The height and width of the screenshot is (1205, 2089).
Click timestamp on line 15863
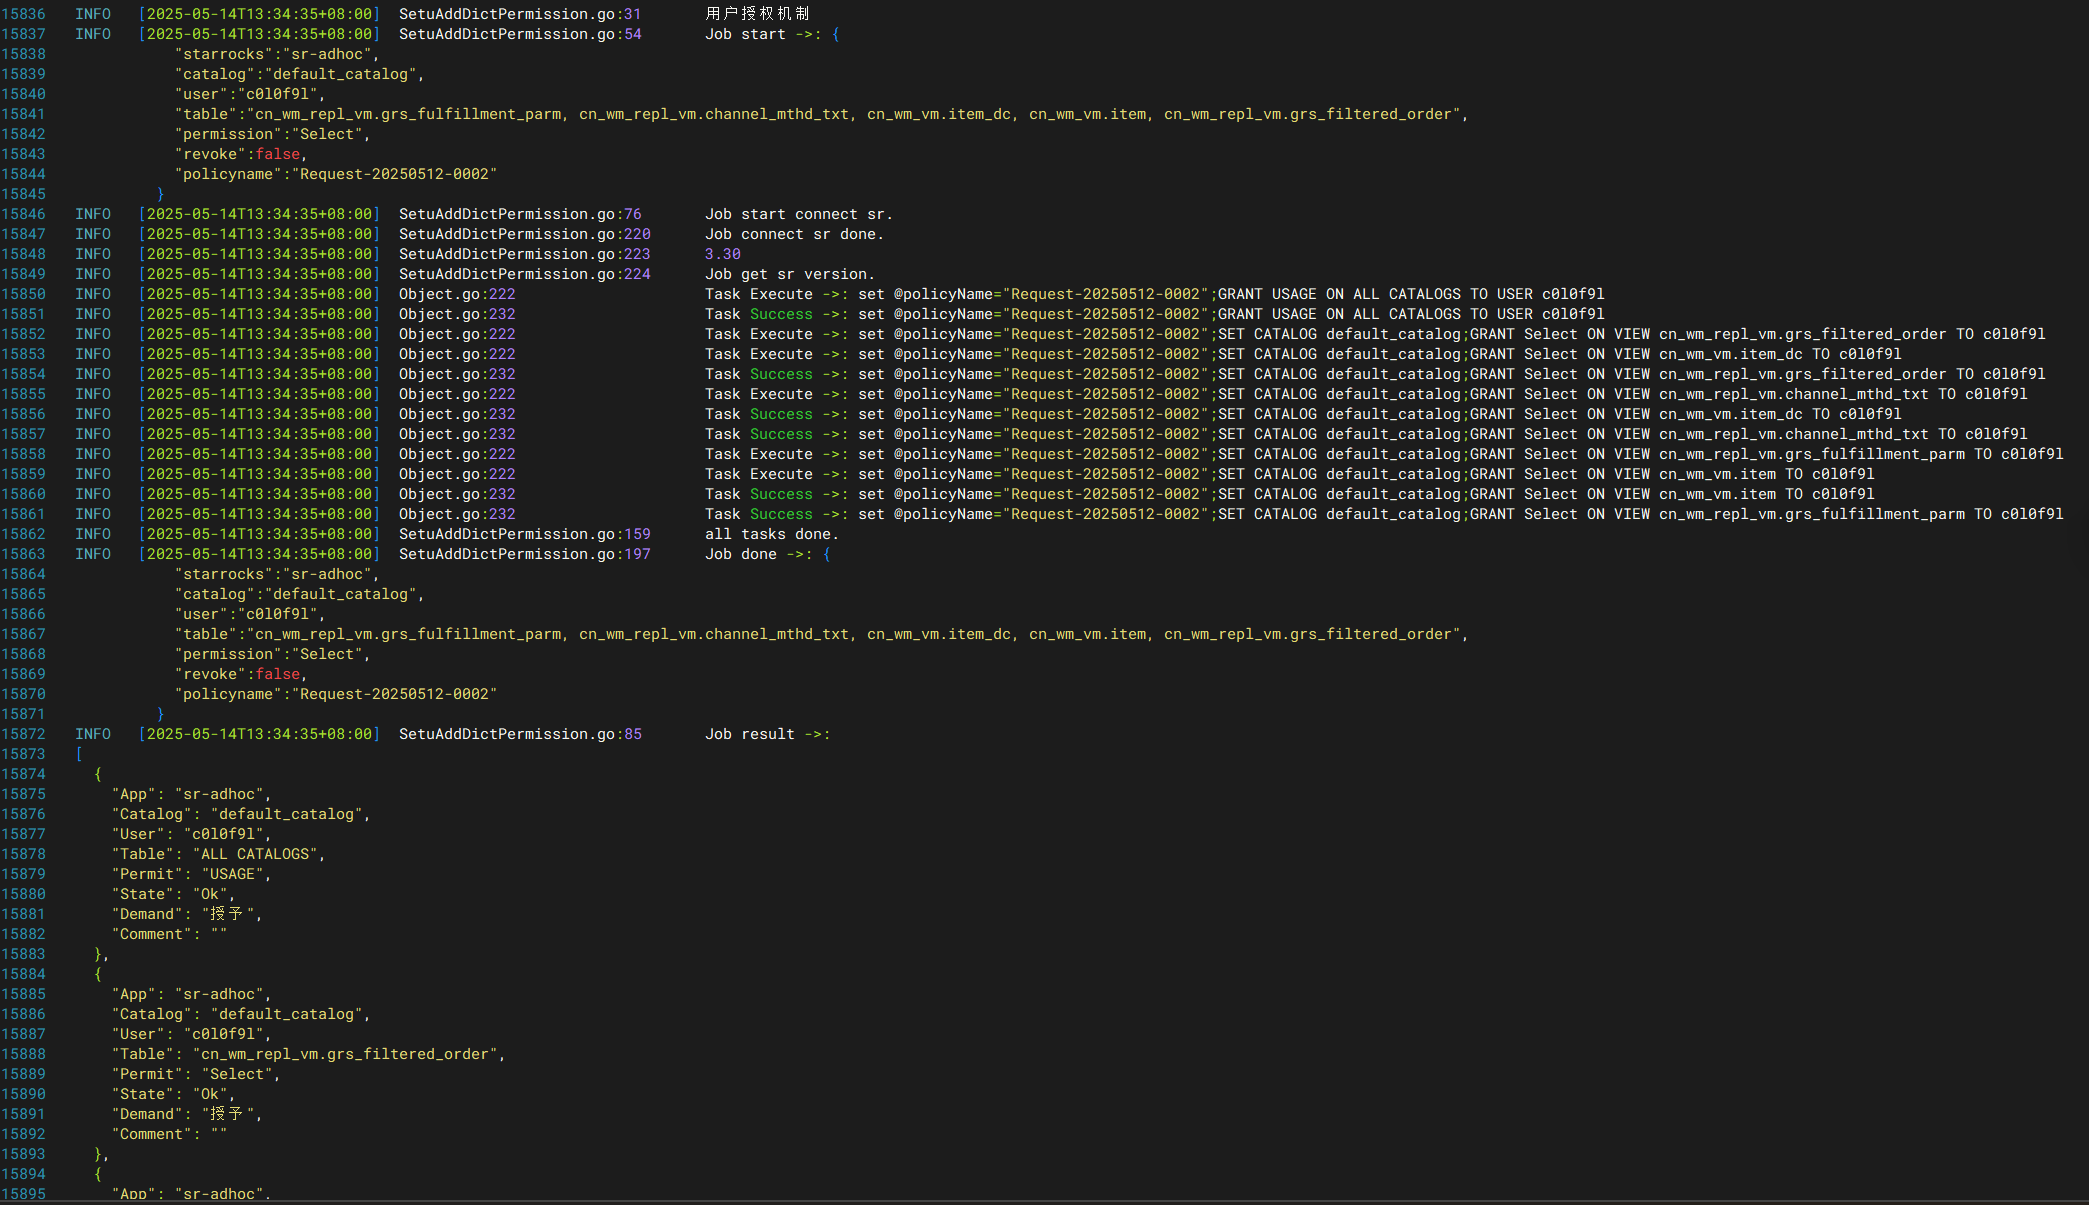(260, 554)
